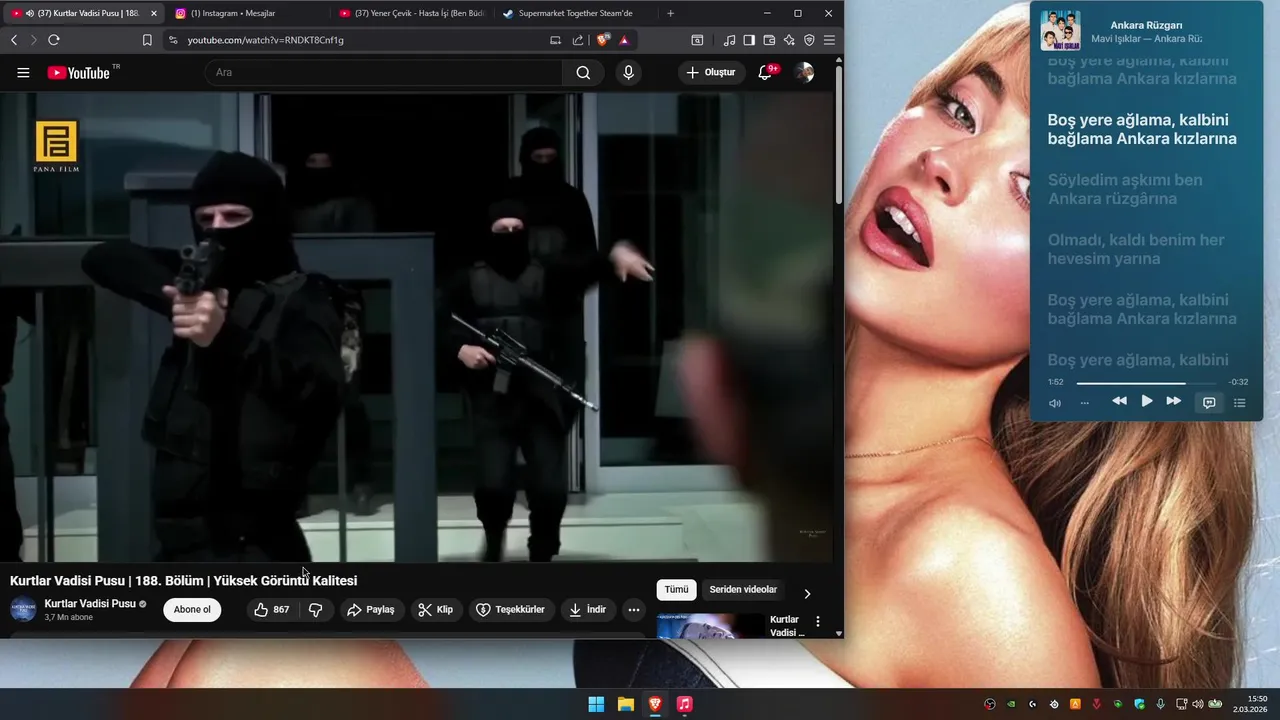Switch to the Supermarket Together Steam tab
1280x720 pixels.
tap(575, 13)
